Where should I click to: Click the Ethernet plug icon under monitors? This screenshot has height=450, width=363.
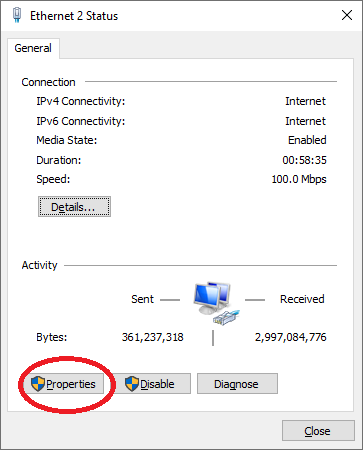pos(226,317)
